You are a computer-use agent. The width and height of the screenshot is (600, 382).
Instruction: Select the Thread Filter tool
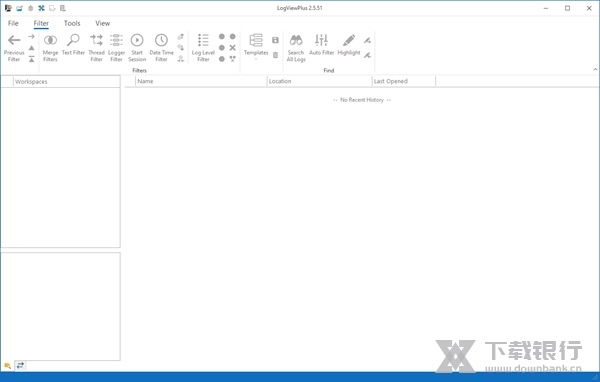tap(96, 40)
